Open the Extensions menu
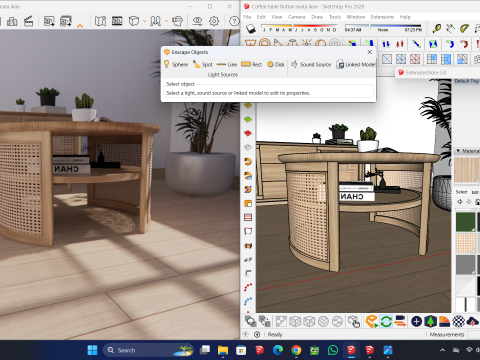 point(382,17)
